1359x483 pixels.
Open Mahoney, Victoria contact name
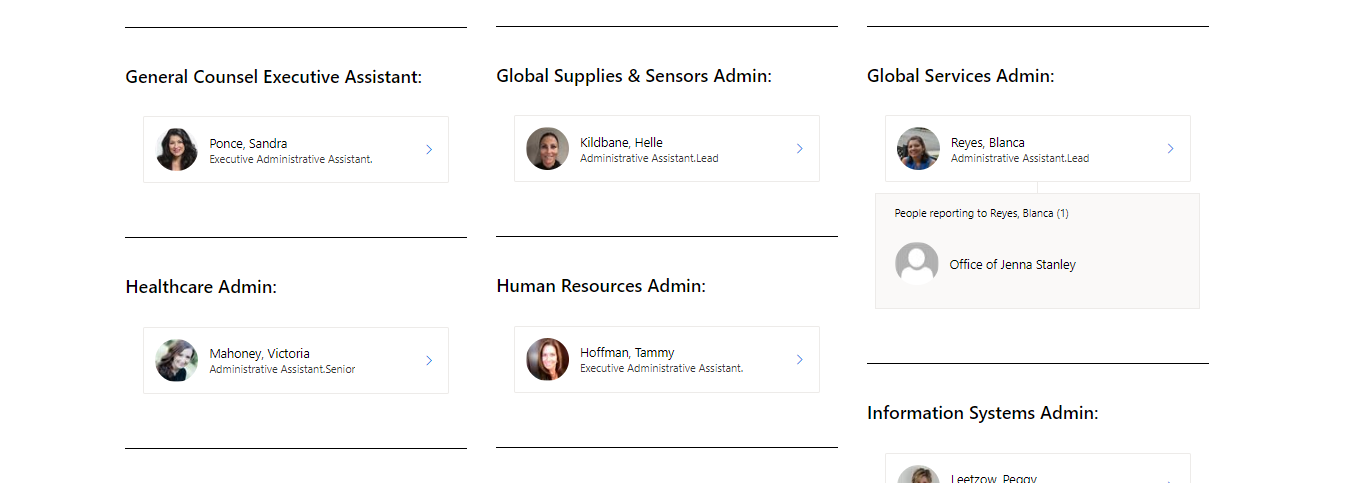(259, 353)
